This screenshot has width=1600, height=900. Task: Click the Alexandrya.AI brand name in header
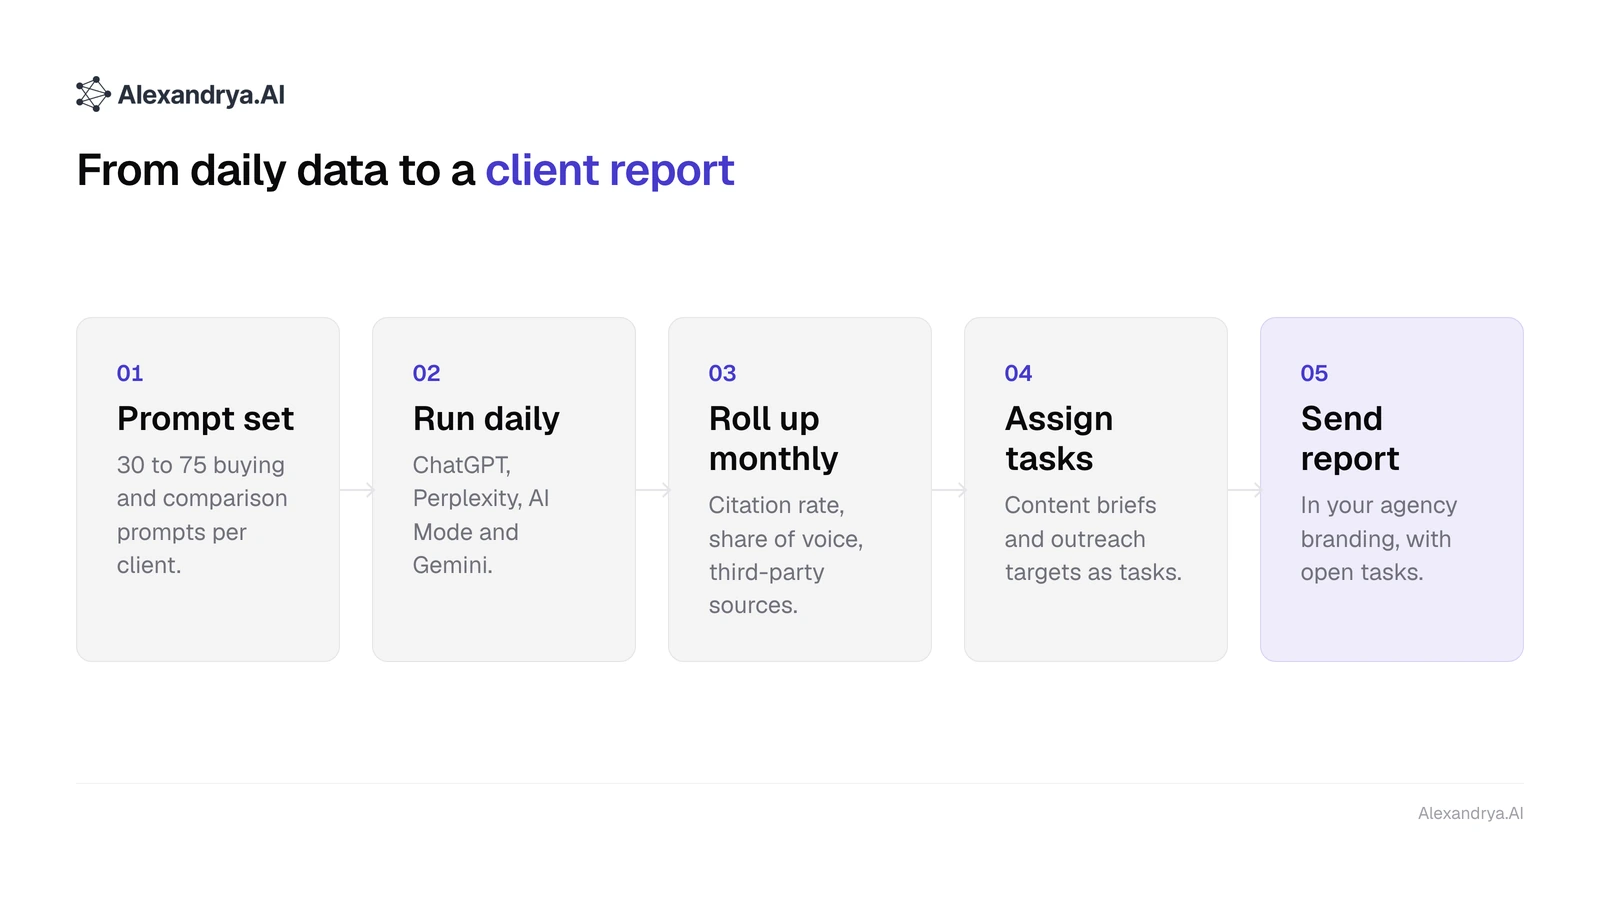(x=201, y=95)
